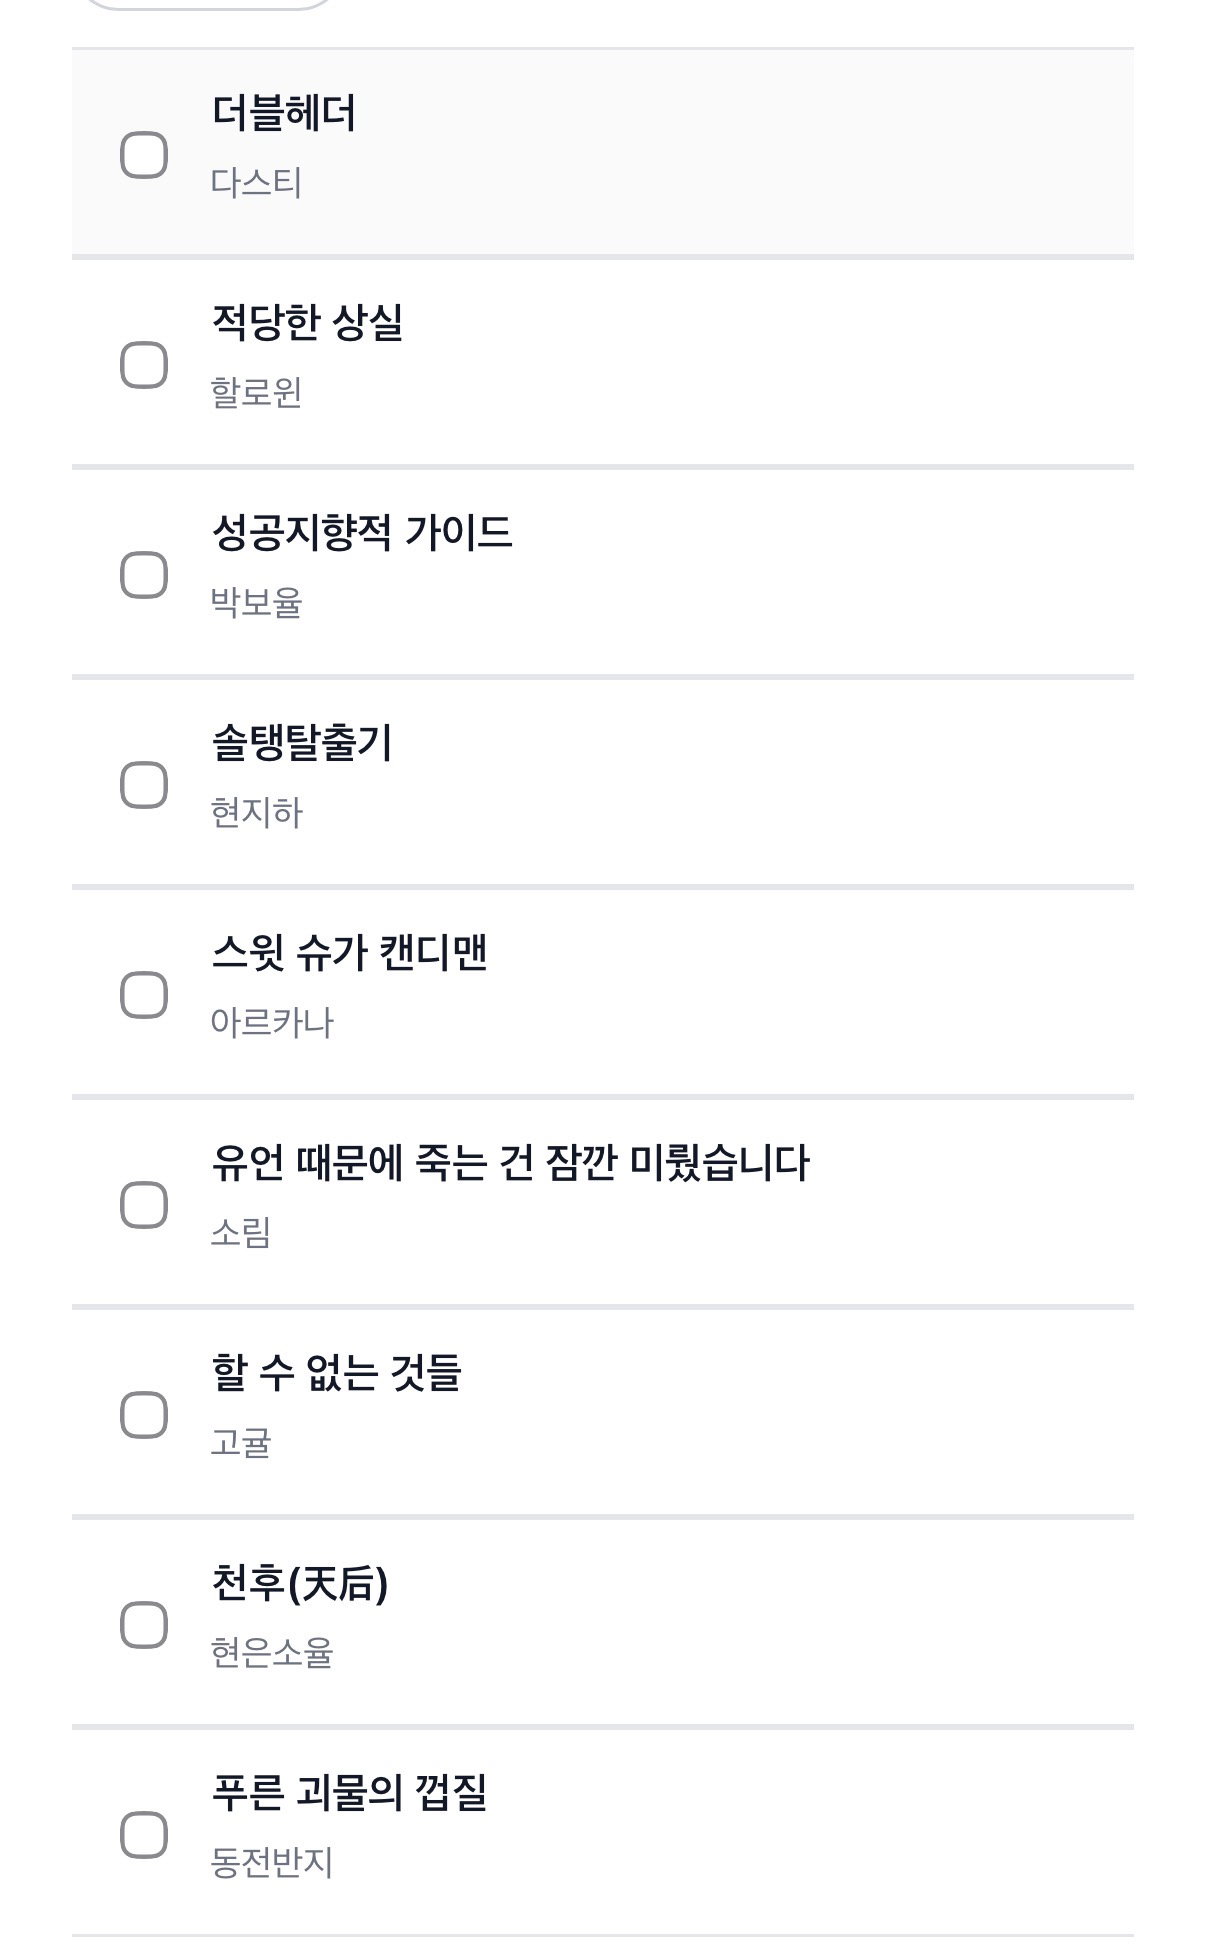Click title 유언 때문에 죽는 건 잠깐 미뤘습니다
Screen dimensions: 1206x1949
[x=510, y=1163]
